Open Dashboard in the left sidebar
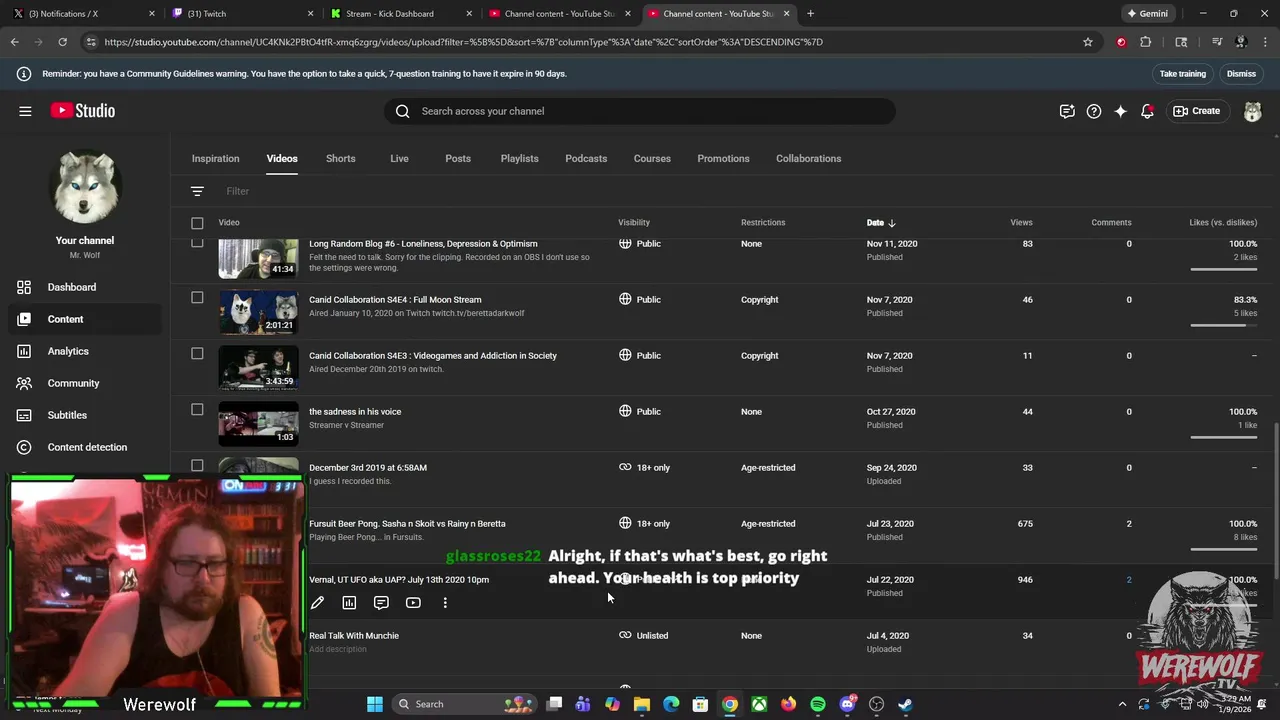 pos(85,287)
